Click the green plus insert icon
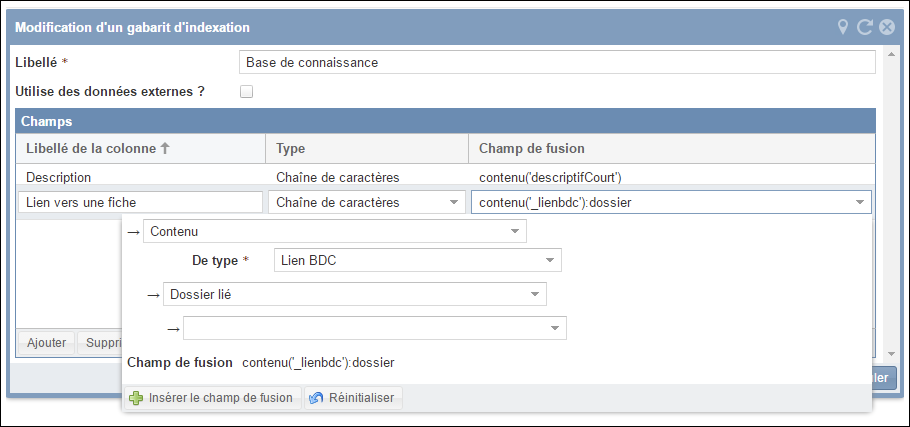The height and width of the screenshot is (427, 910). (x=137, y=398)
